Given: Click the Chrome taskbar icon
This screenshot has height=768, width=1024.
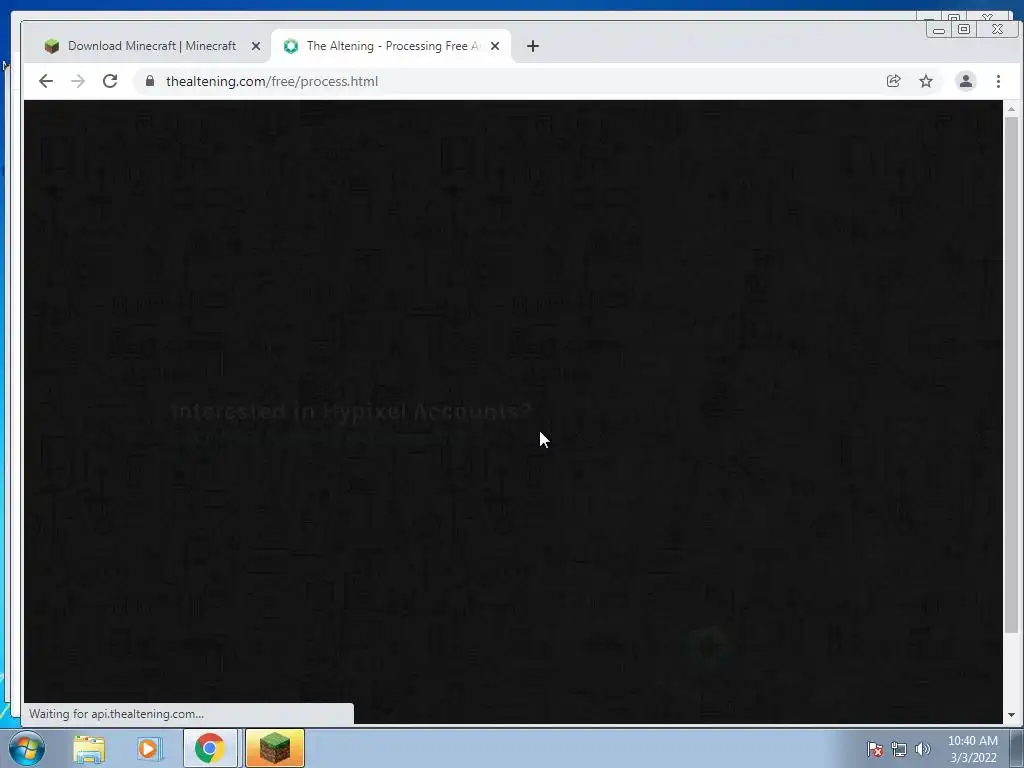Looking at the screenshot, I should click(x=210, y=748).
